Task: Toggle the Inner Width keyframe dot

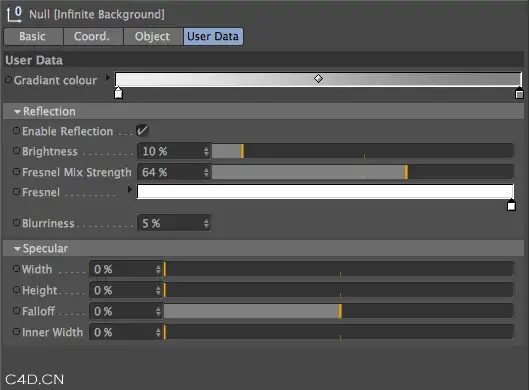Action: [16, 332]
